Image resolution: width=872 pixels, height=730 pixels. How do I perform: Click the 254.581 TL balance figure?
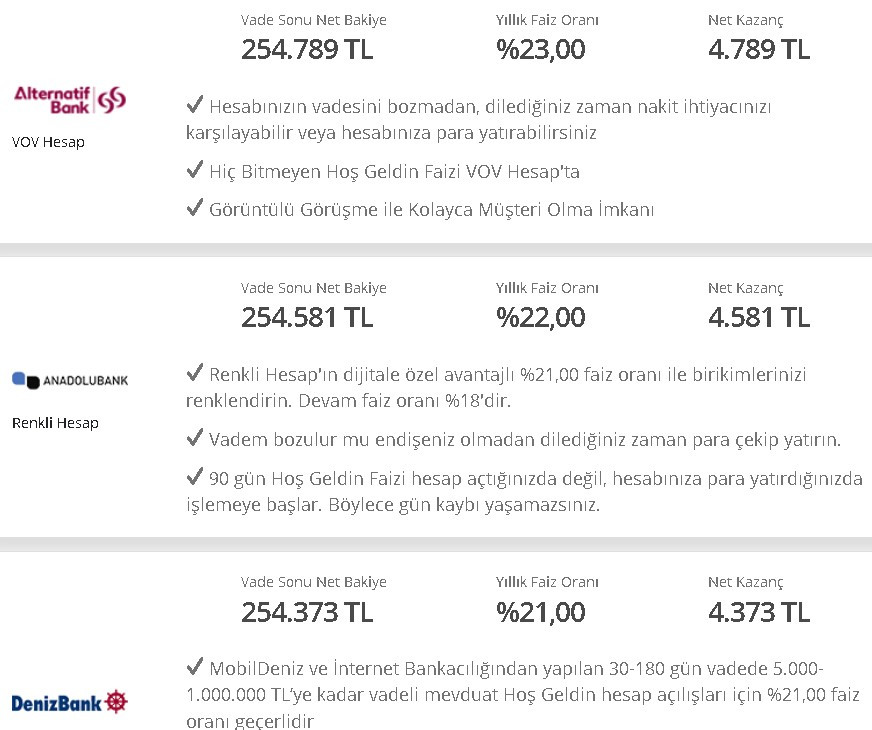click(x=307, y=317)
